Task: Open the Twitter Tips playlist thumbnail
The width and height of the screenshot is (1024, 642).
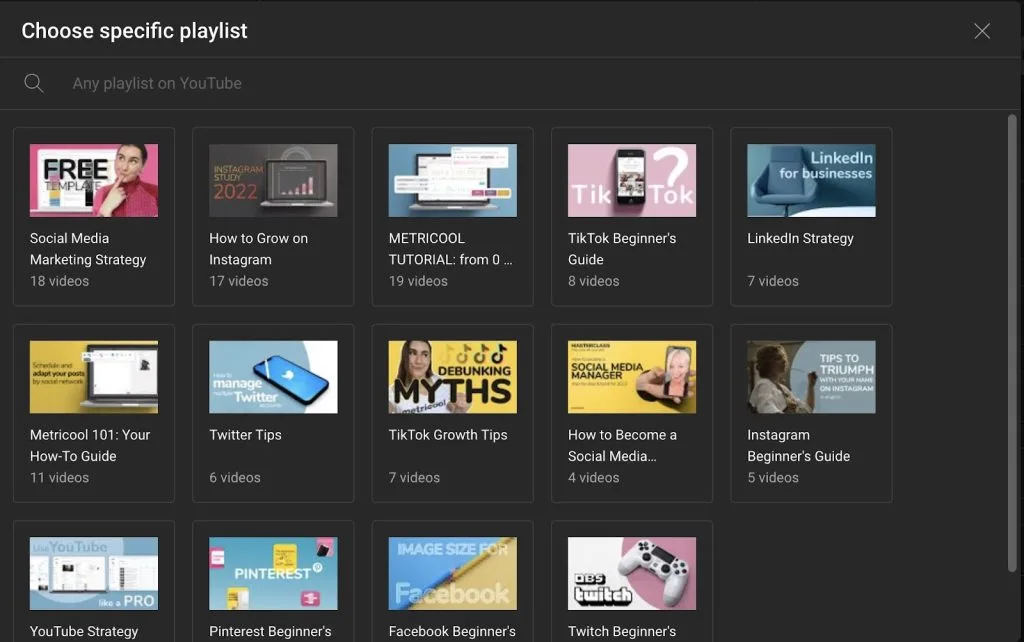Action: click(x=273, y=377)
